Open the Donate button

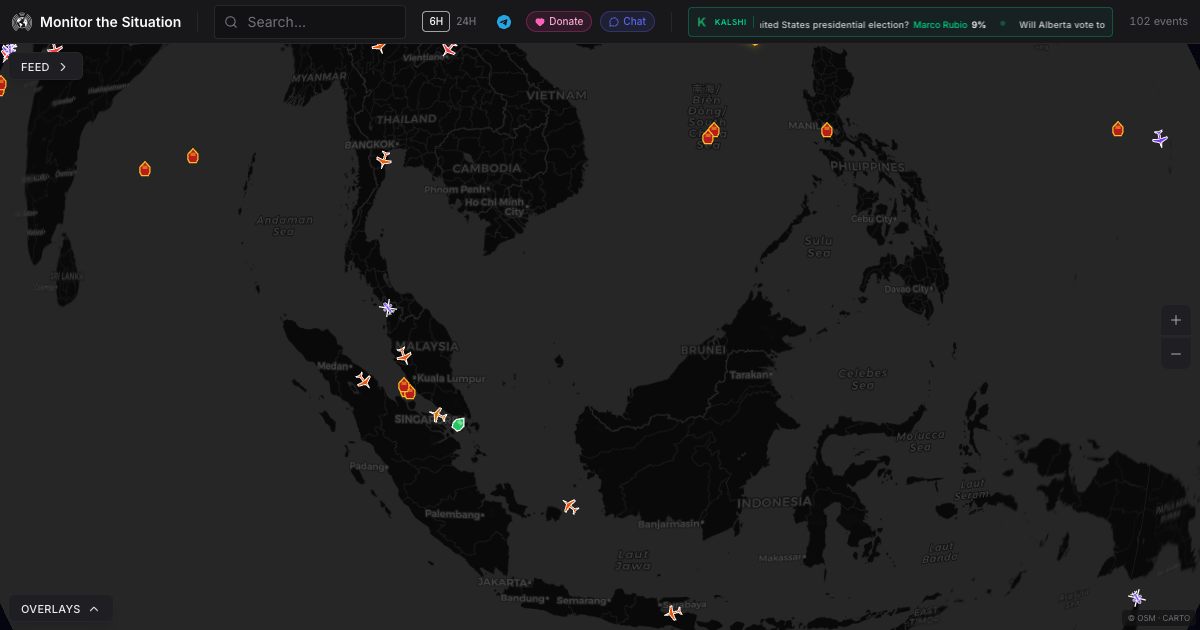point(558,20)
